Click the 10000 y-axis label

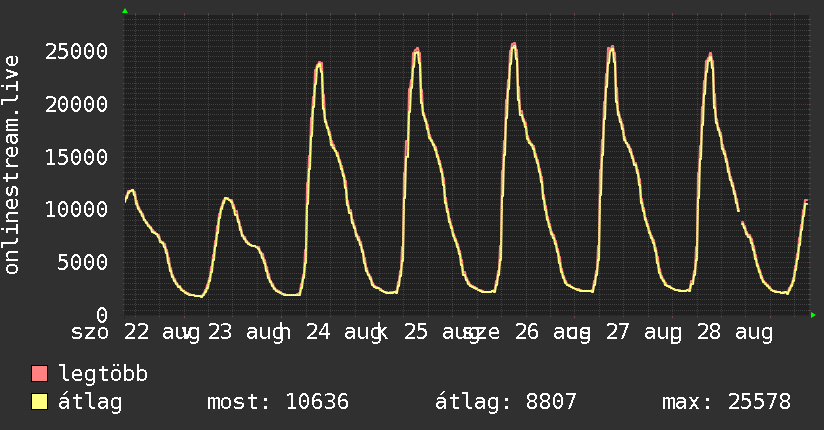(76, 210)
